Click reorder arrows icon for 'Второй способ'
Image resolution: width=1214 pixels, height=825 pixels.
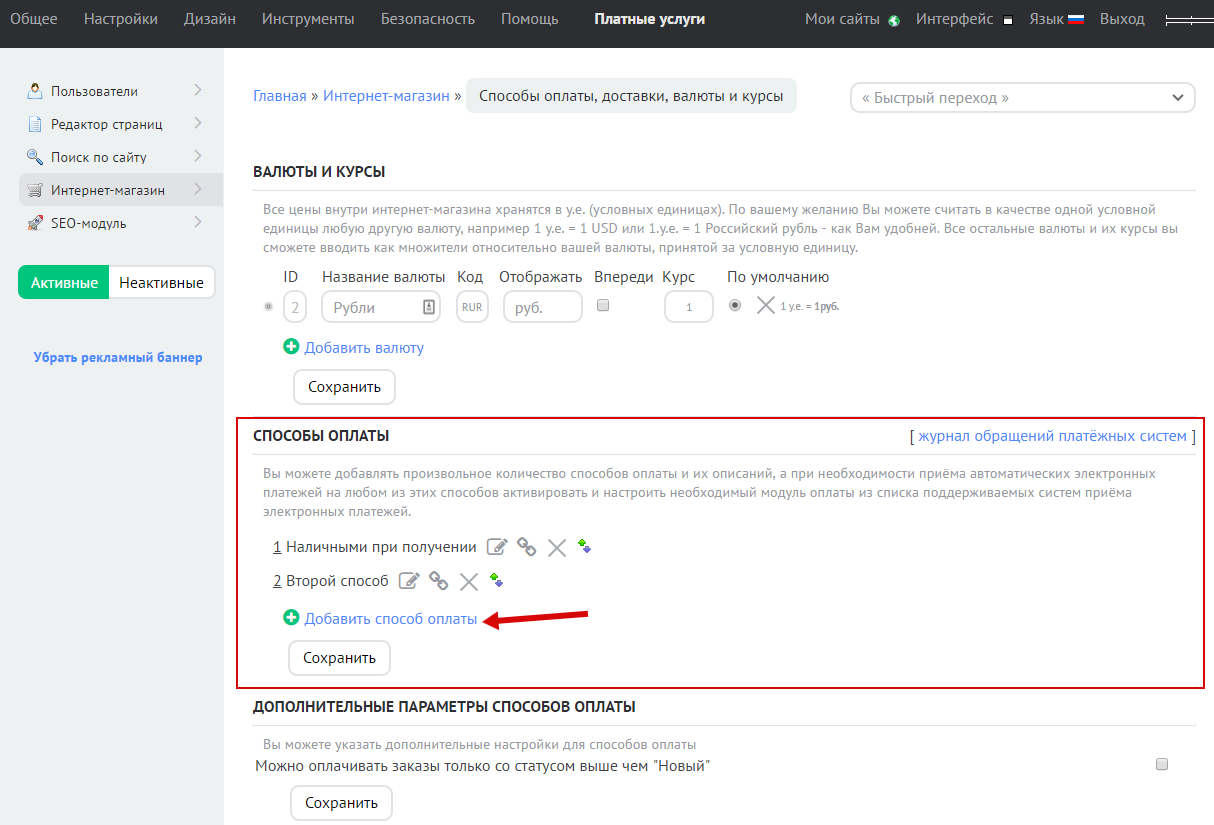click(496, 580)
